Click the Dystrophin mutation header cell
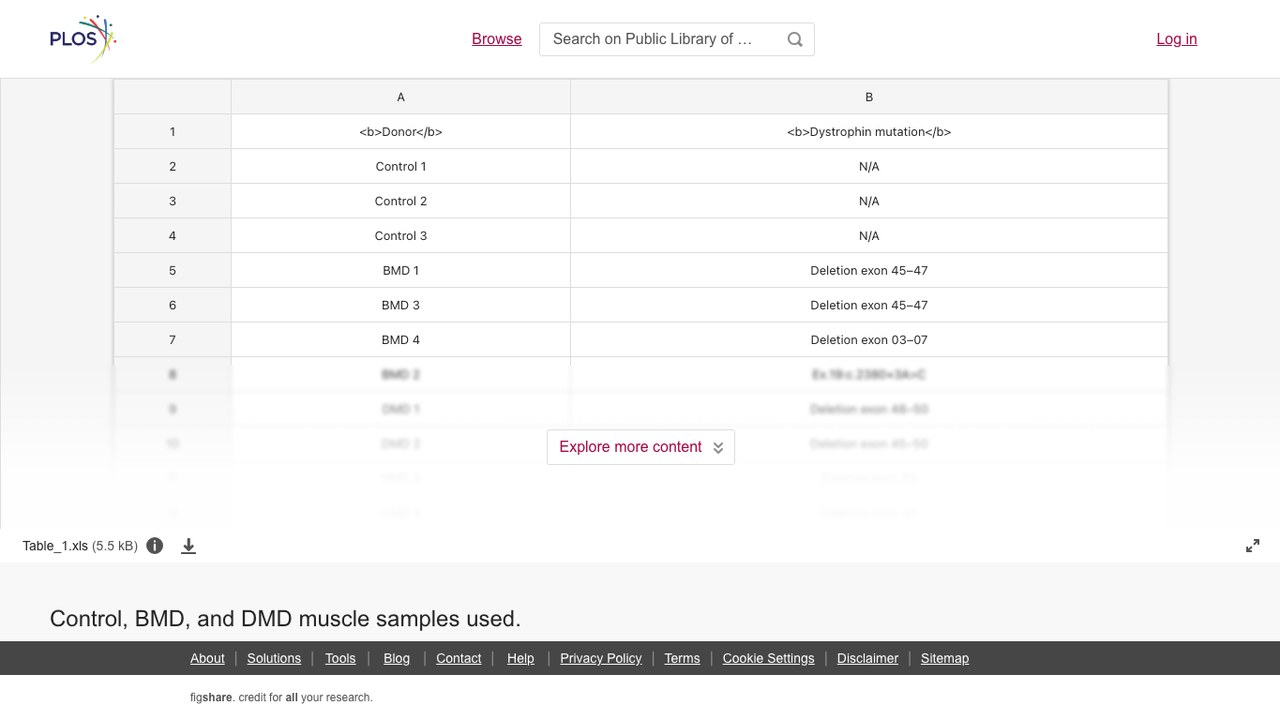Viewport: 1280px width, 720px height. 869,132
